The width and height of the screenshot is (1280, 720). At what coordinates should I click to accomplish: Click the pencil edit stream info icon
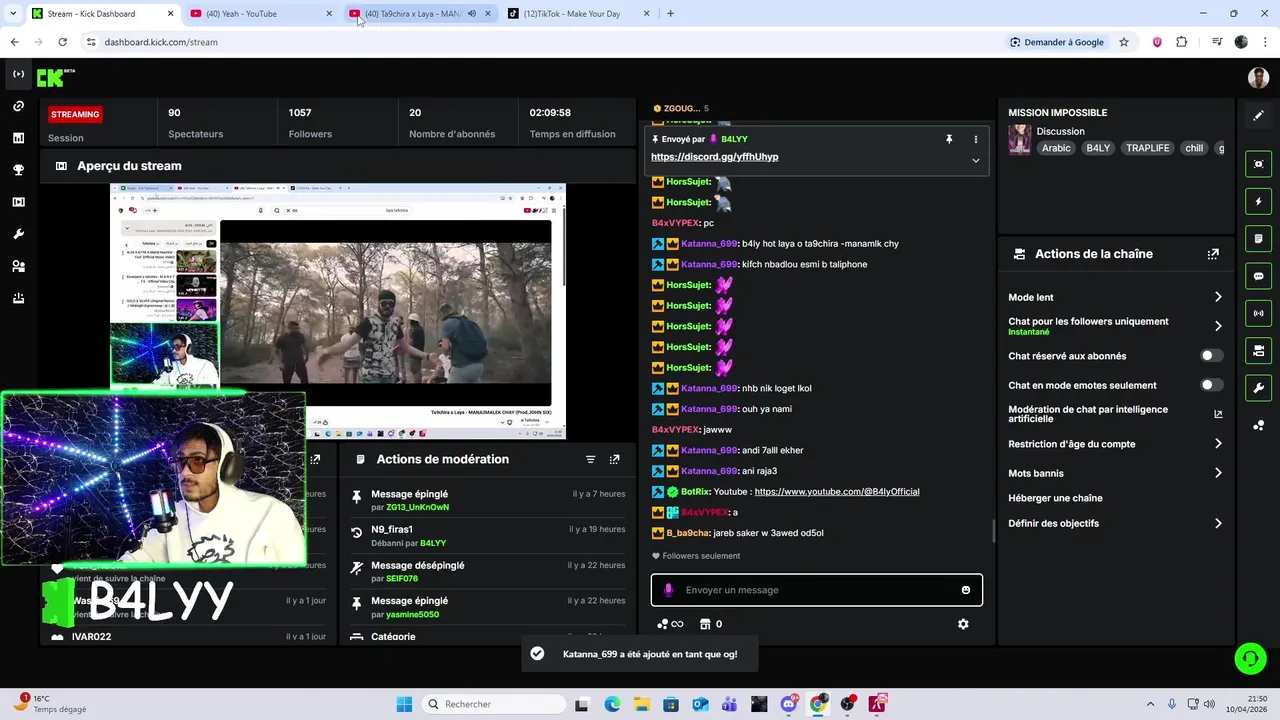tap(1258, 116)
